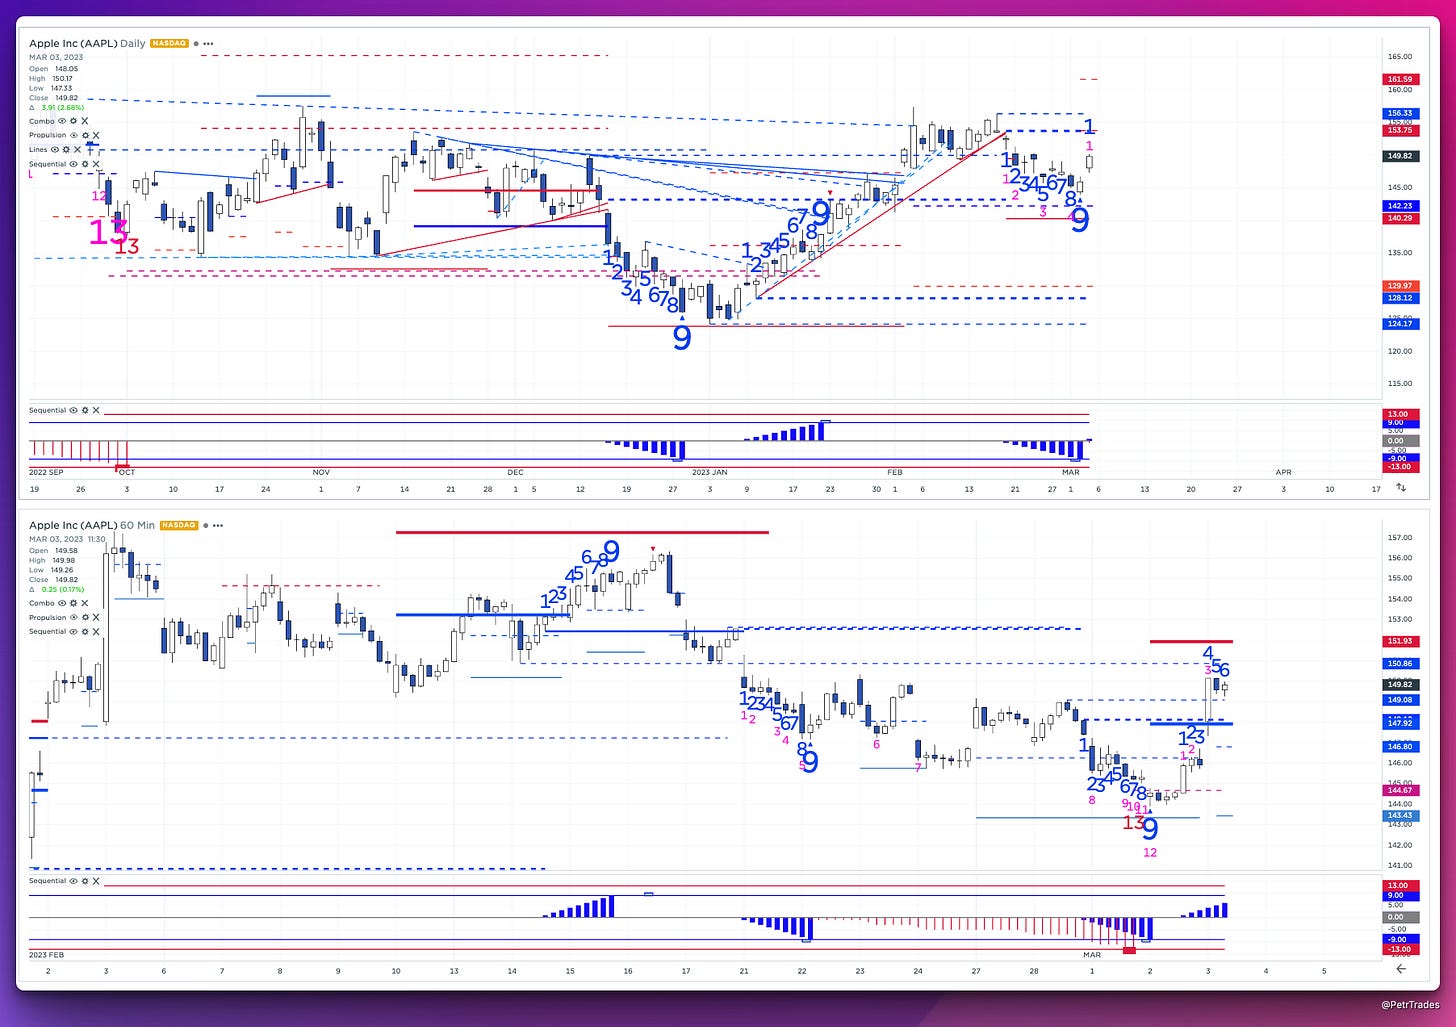Click 161.59 red price label on Daily axis
The width and height of the screenshot is (1456, 1027).
click(x=1400, y=79)
